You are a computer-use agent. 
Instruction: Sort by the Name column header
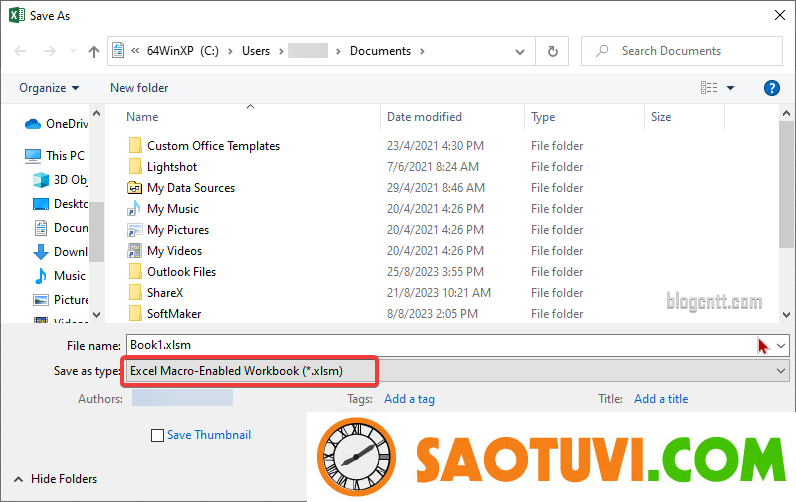pyautogui.click(x=143, y=117)
